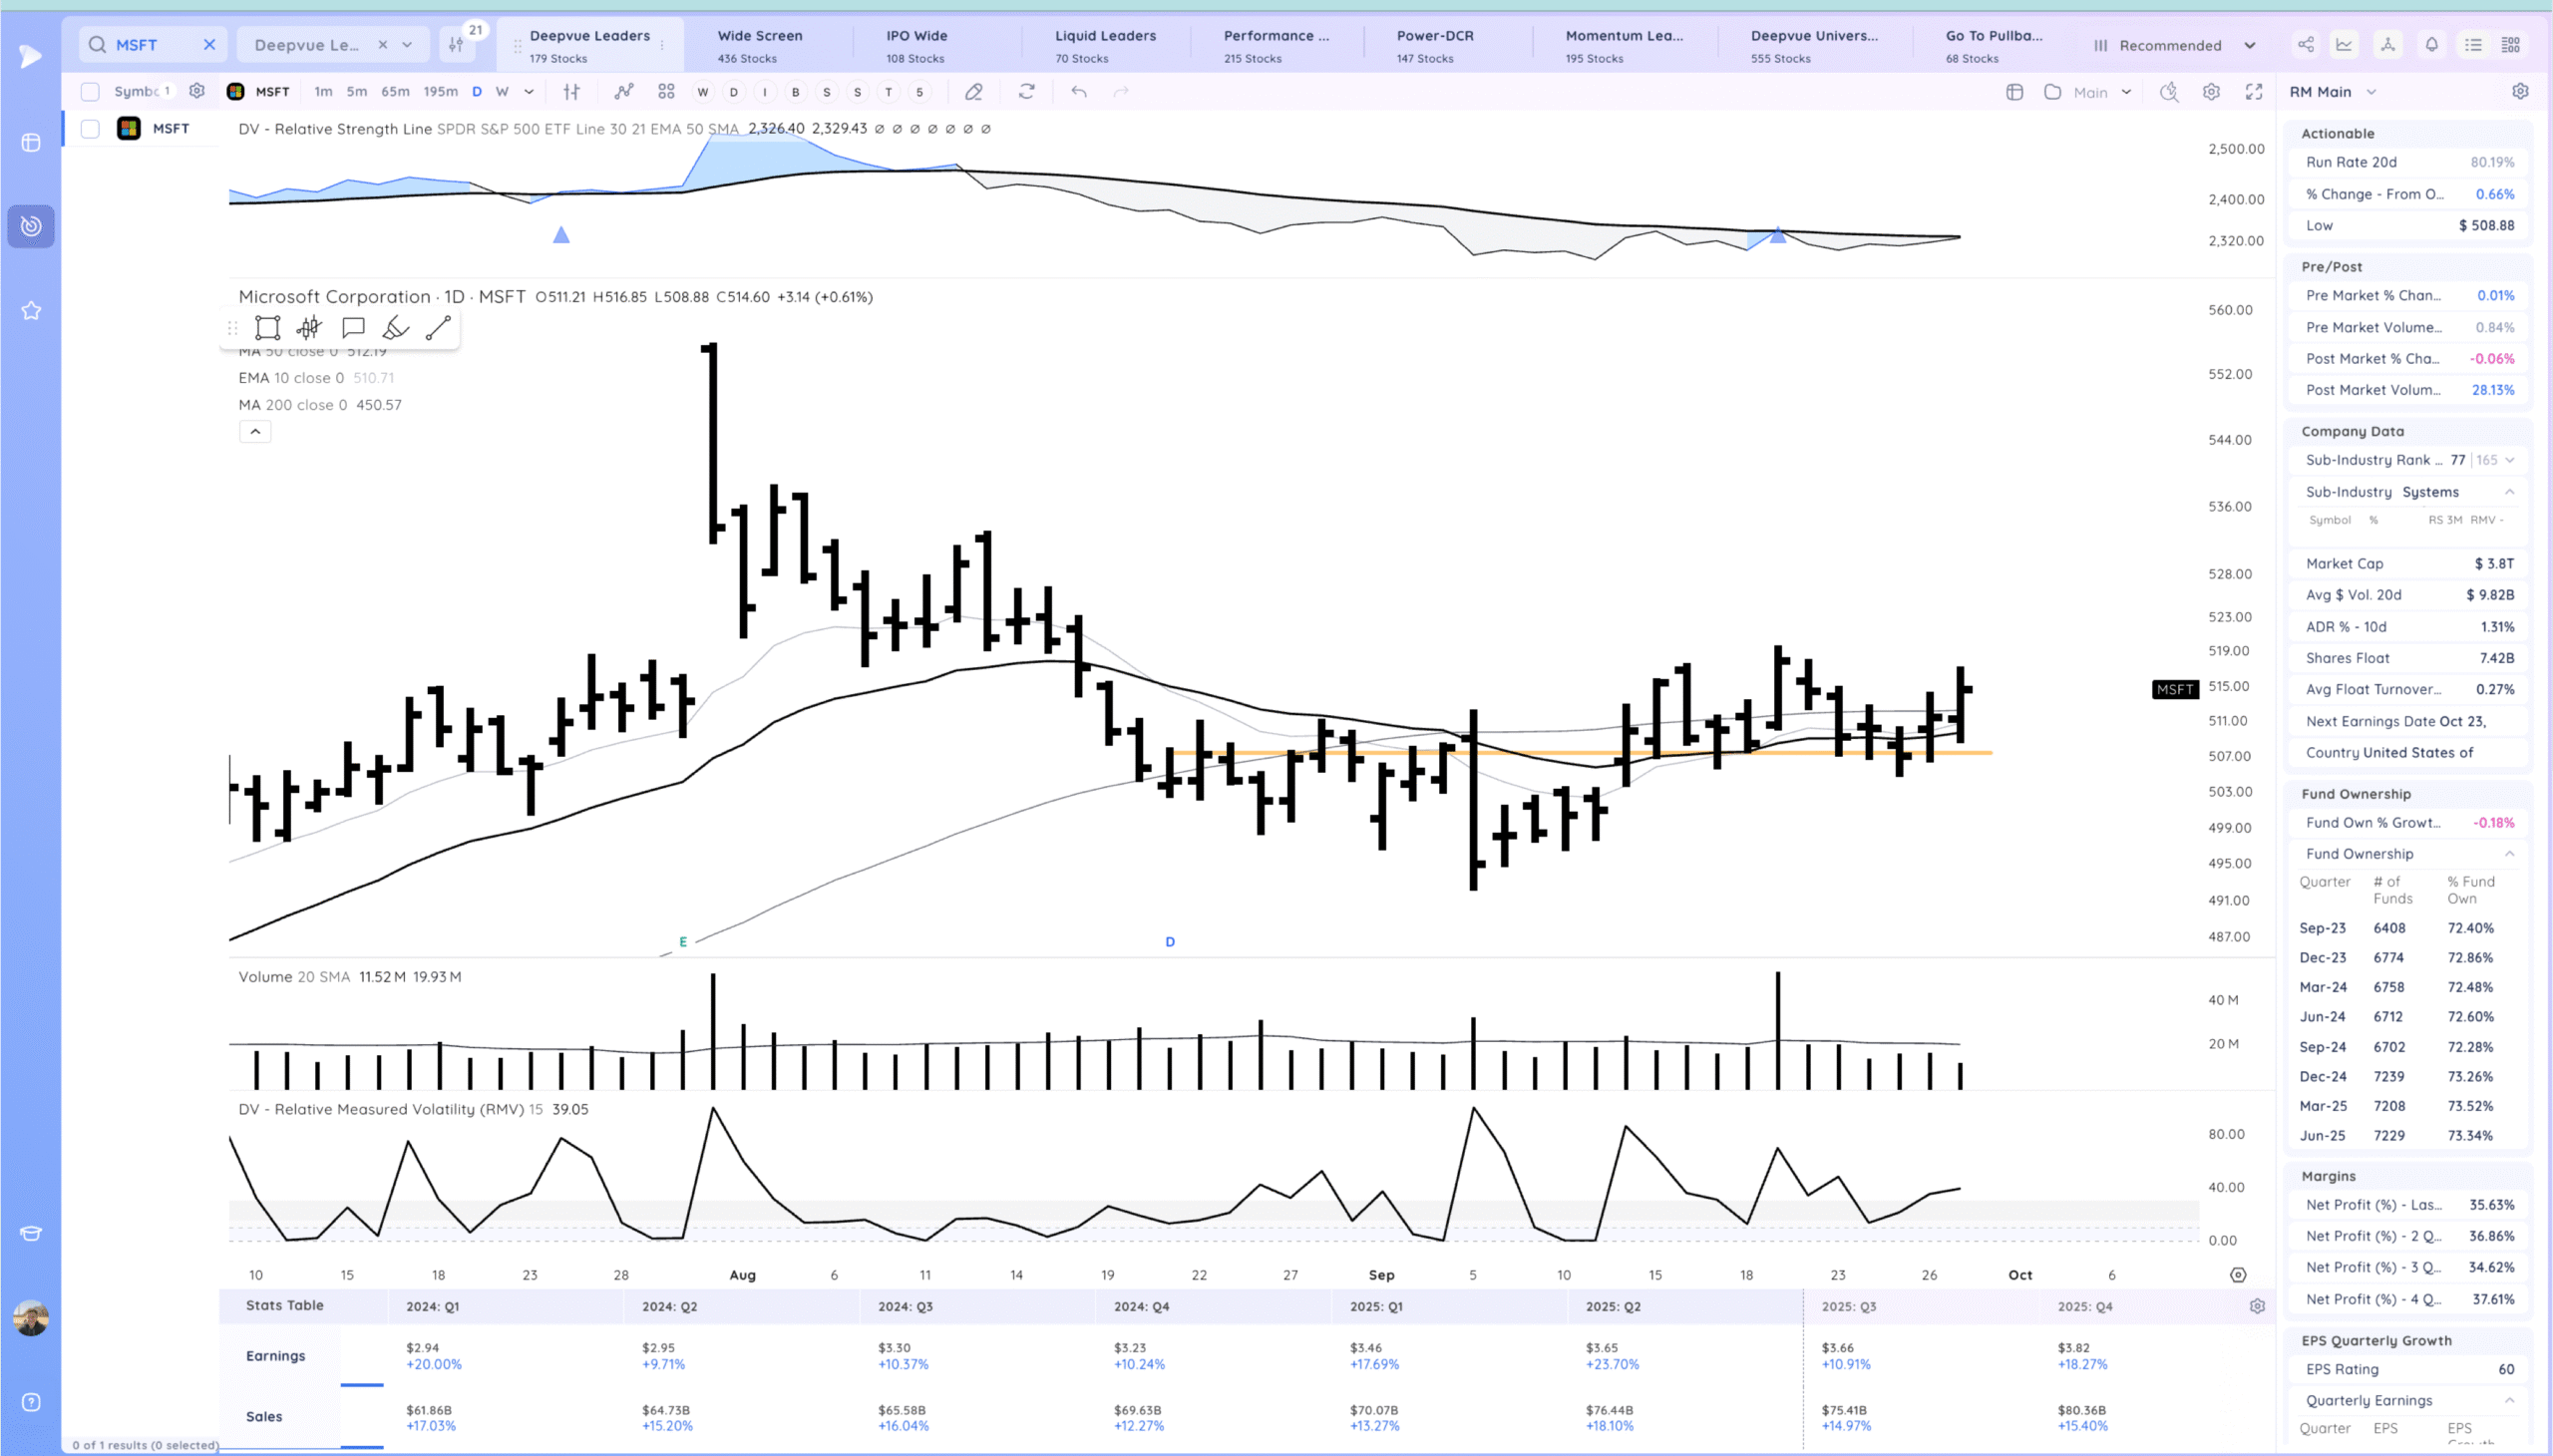Screen dimensions: 2553x1456
Task: Click the blue D dividend marker on the chart
Action: (x=1170, y=942)
